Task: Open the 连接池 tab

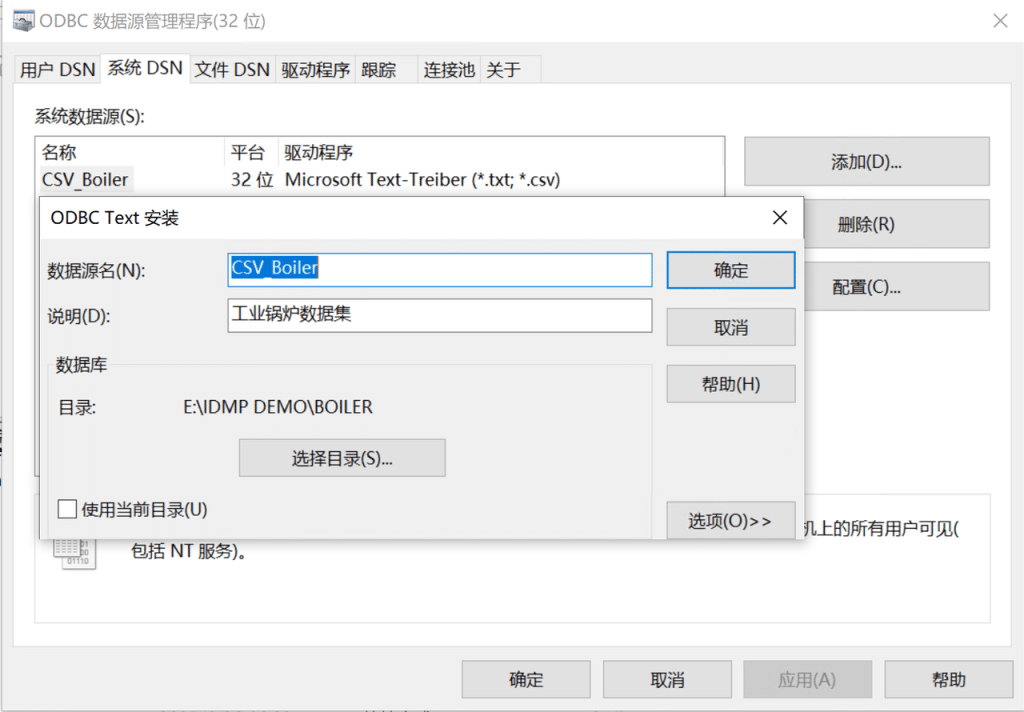Action: click(x=448, y=68)
